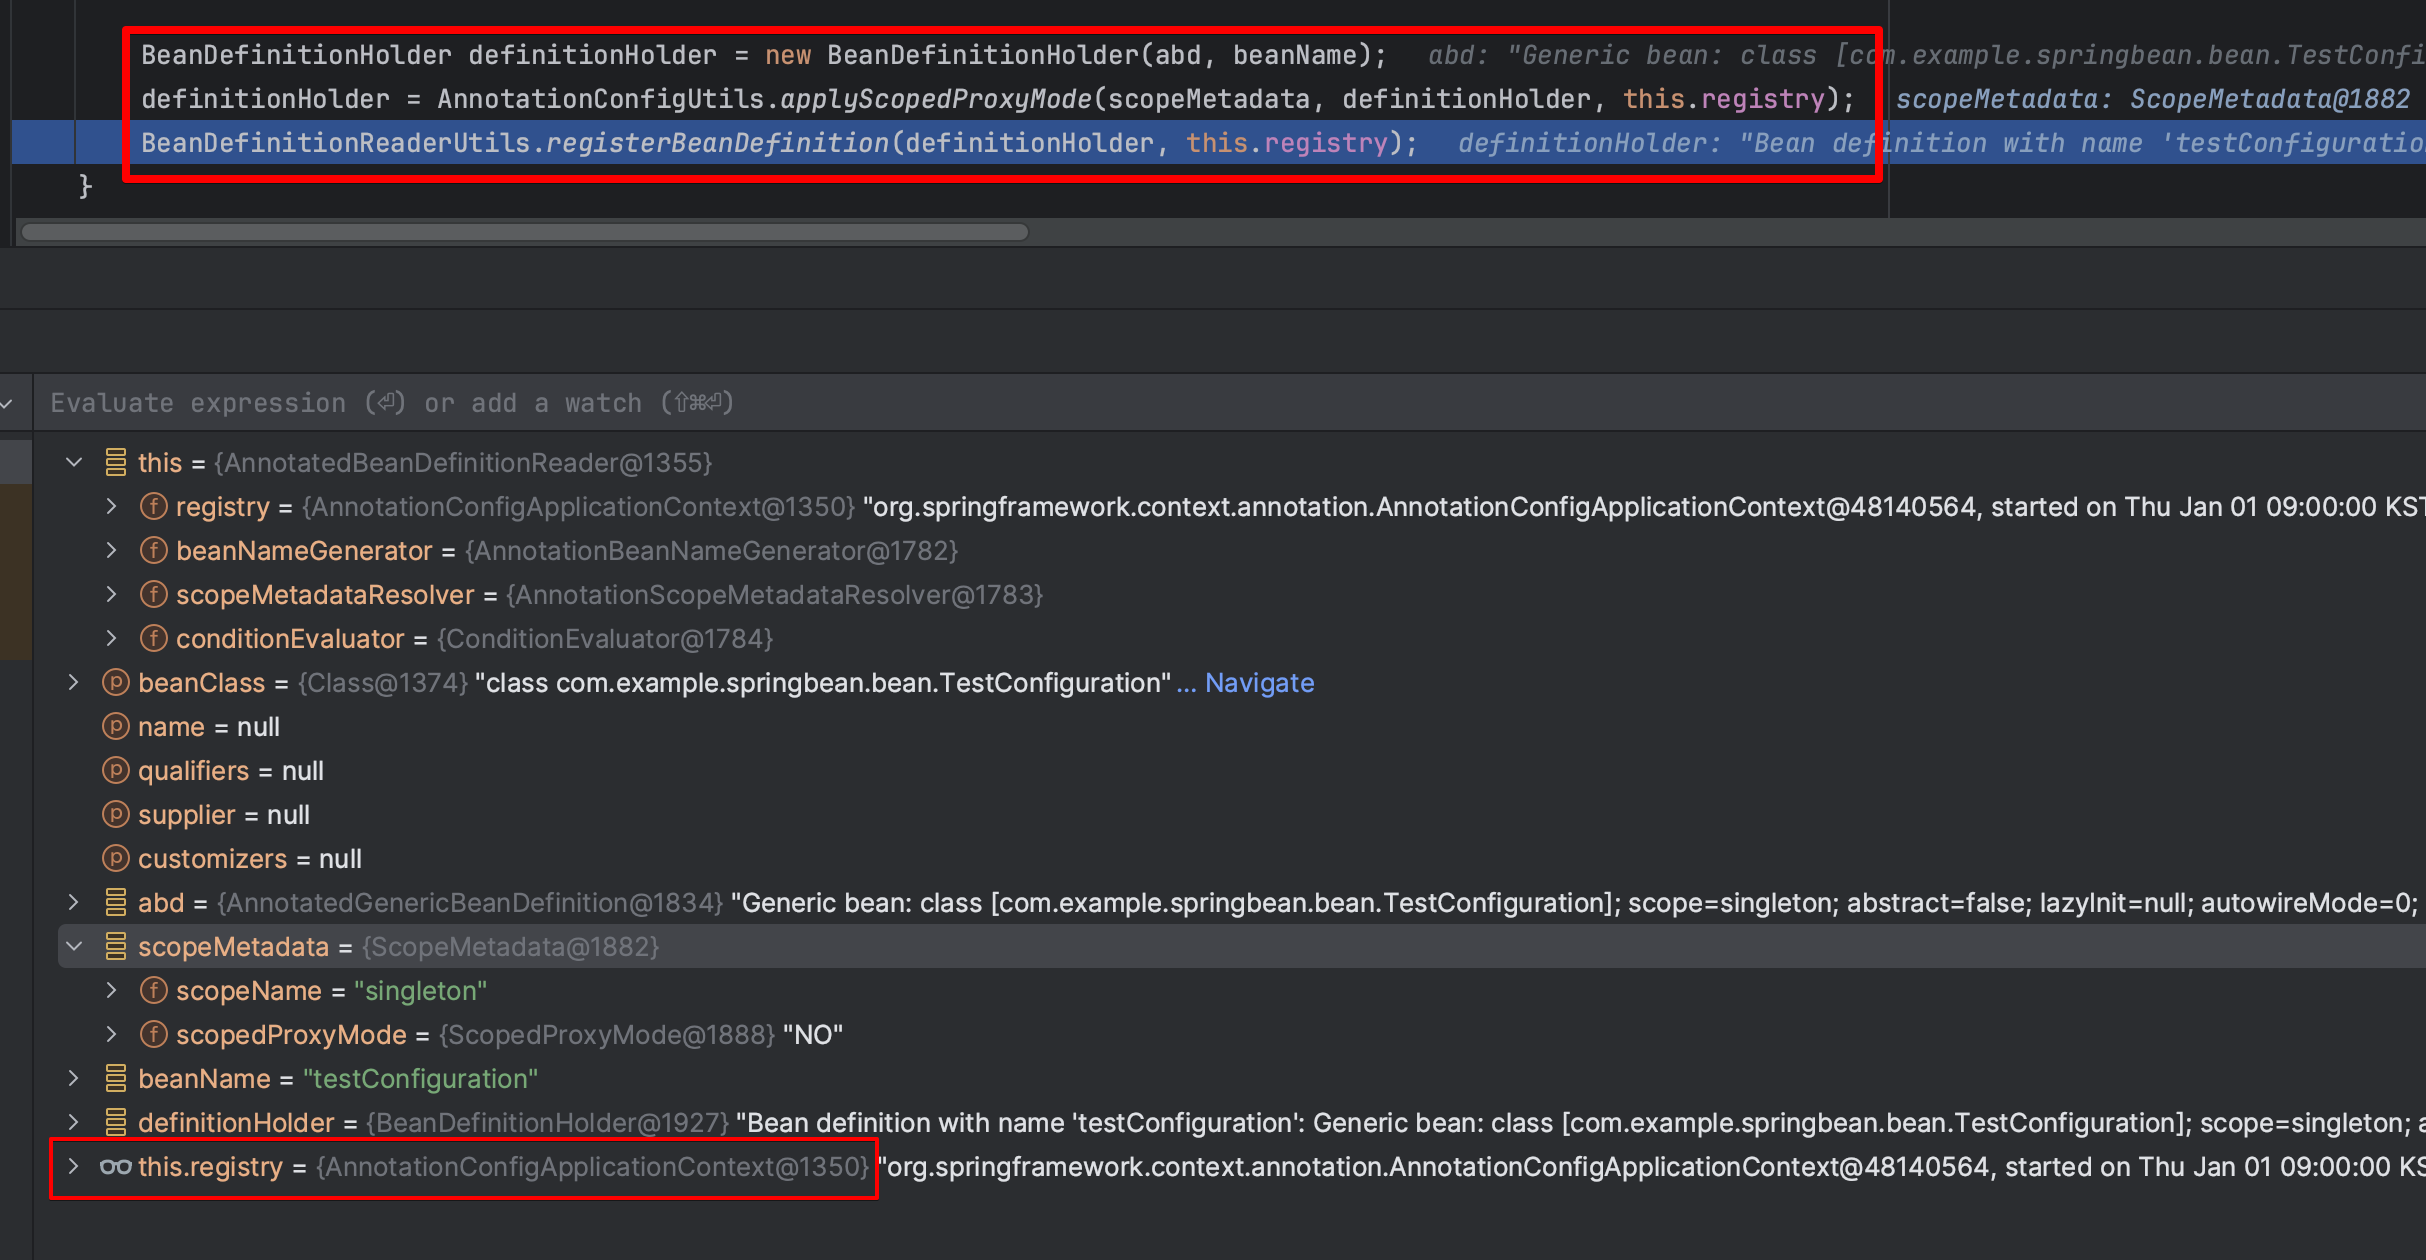
Task: Click the scopeMetadataResolver field icon
Action: 153,595
